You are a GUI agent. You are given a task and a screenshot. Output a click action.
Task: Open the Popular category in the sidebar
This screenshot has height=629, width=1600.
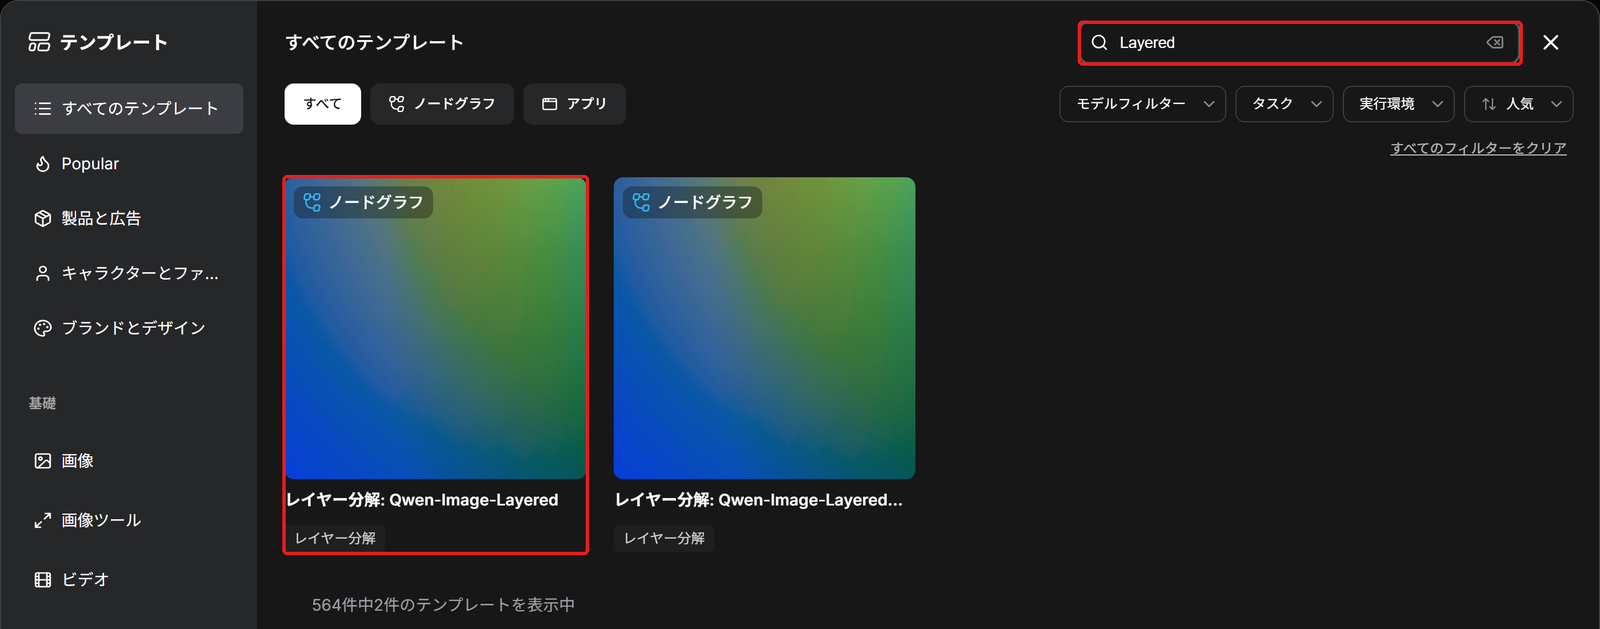click(x=129, y=164)
